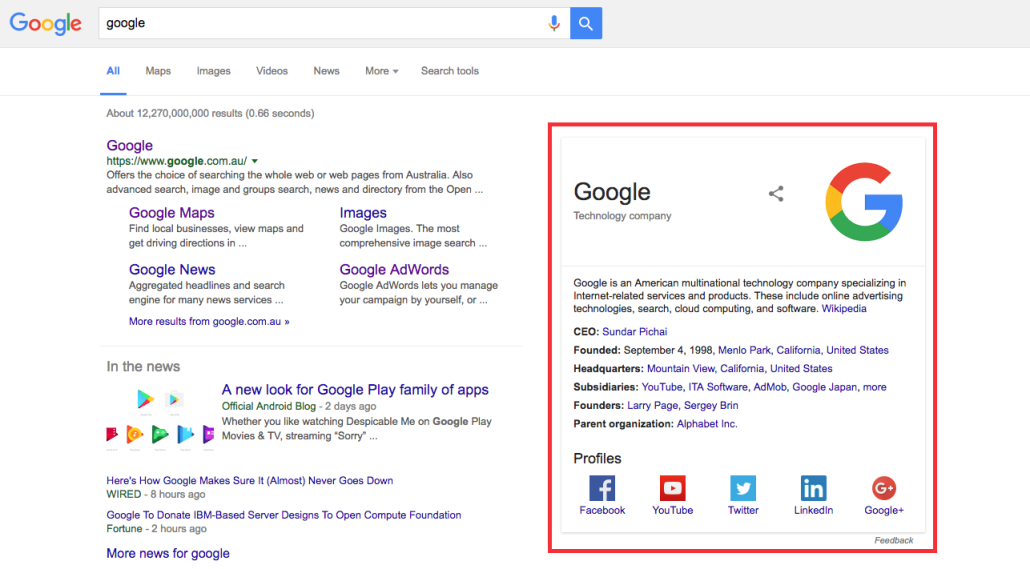Open the Facebook profile icon
The width and height of the screenshot is (1030, 569).
pyautogui.click(x=602, y=488)
